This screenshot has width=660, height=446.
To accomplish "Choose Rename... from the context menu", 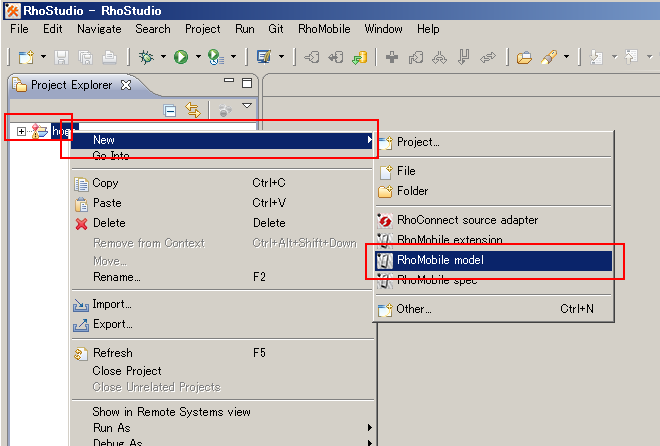I will coord(222,277).
